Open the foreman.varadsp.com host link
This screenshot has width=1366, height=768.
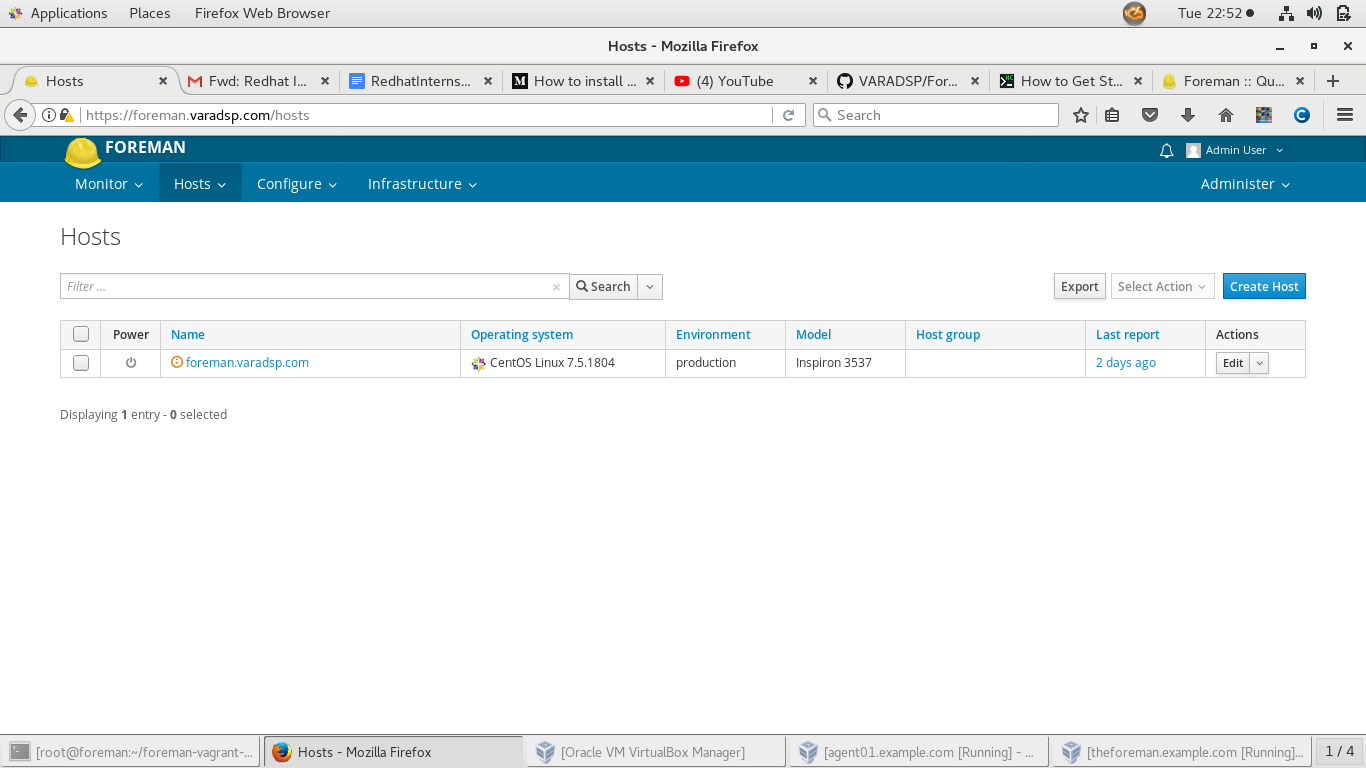247,363
